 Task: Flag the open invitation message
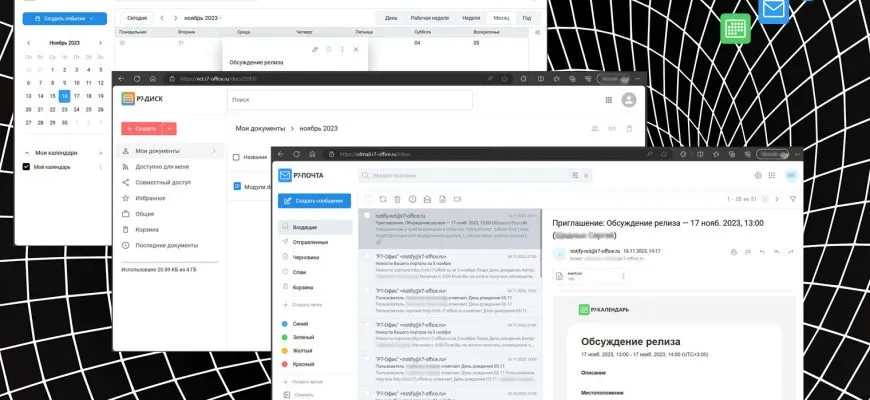click(x=748, y=252)
